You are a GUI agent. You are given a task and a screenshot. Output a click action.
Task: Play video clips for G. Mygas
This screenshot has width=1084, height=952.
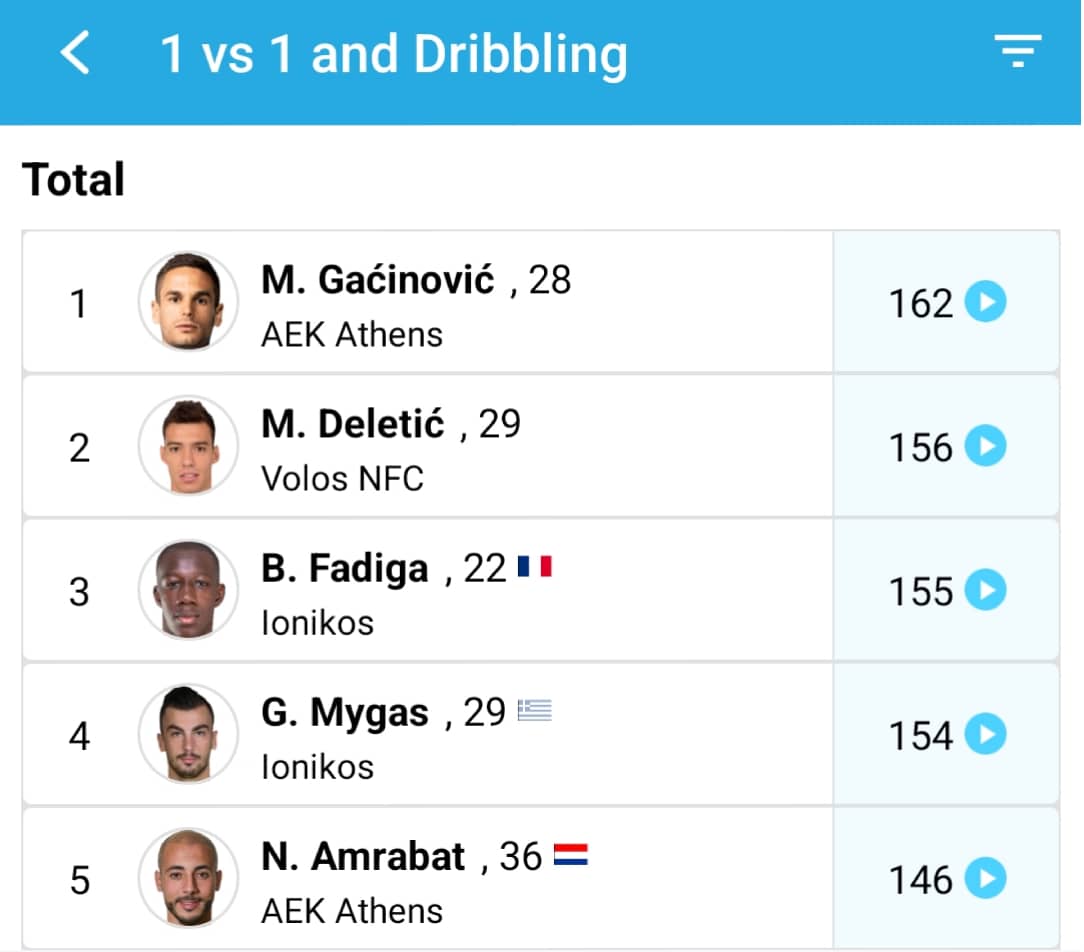click(x=985, y=735)
